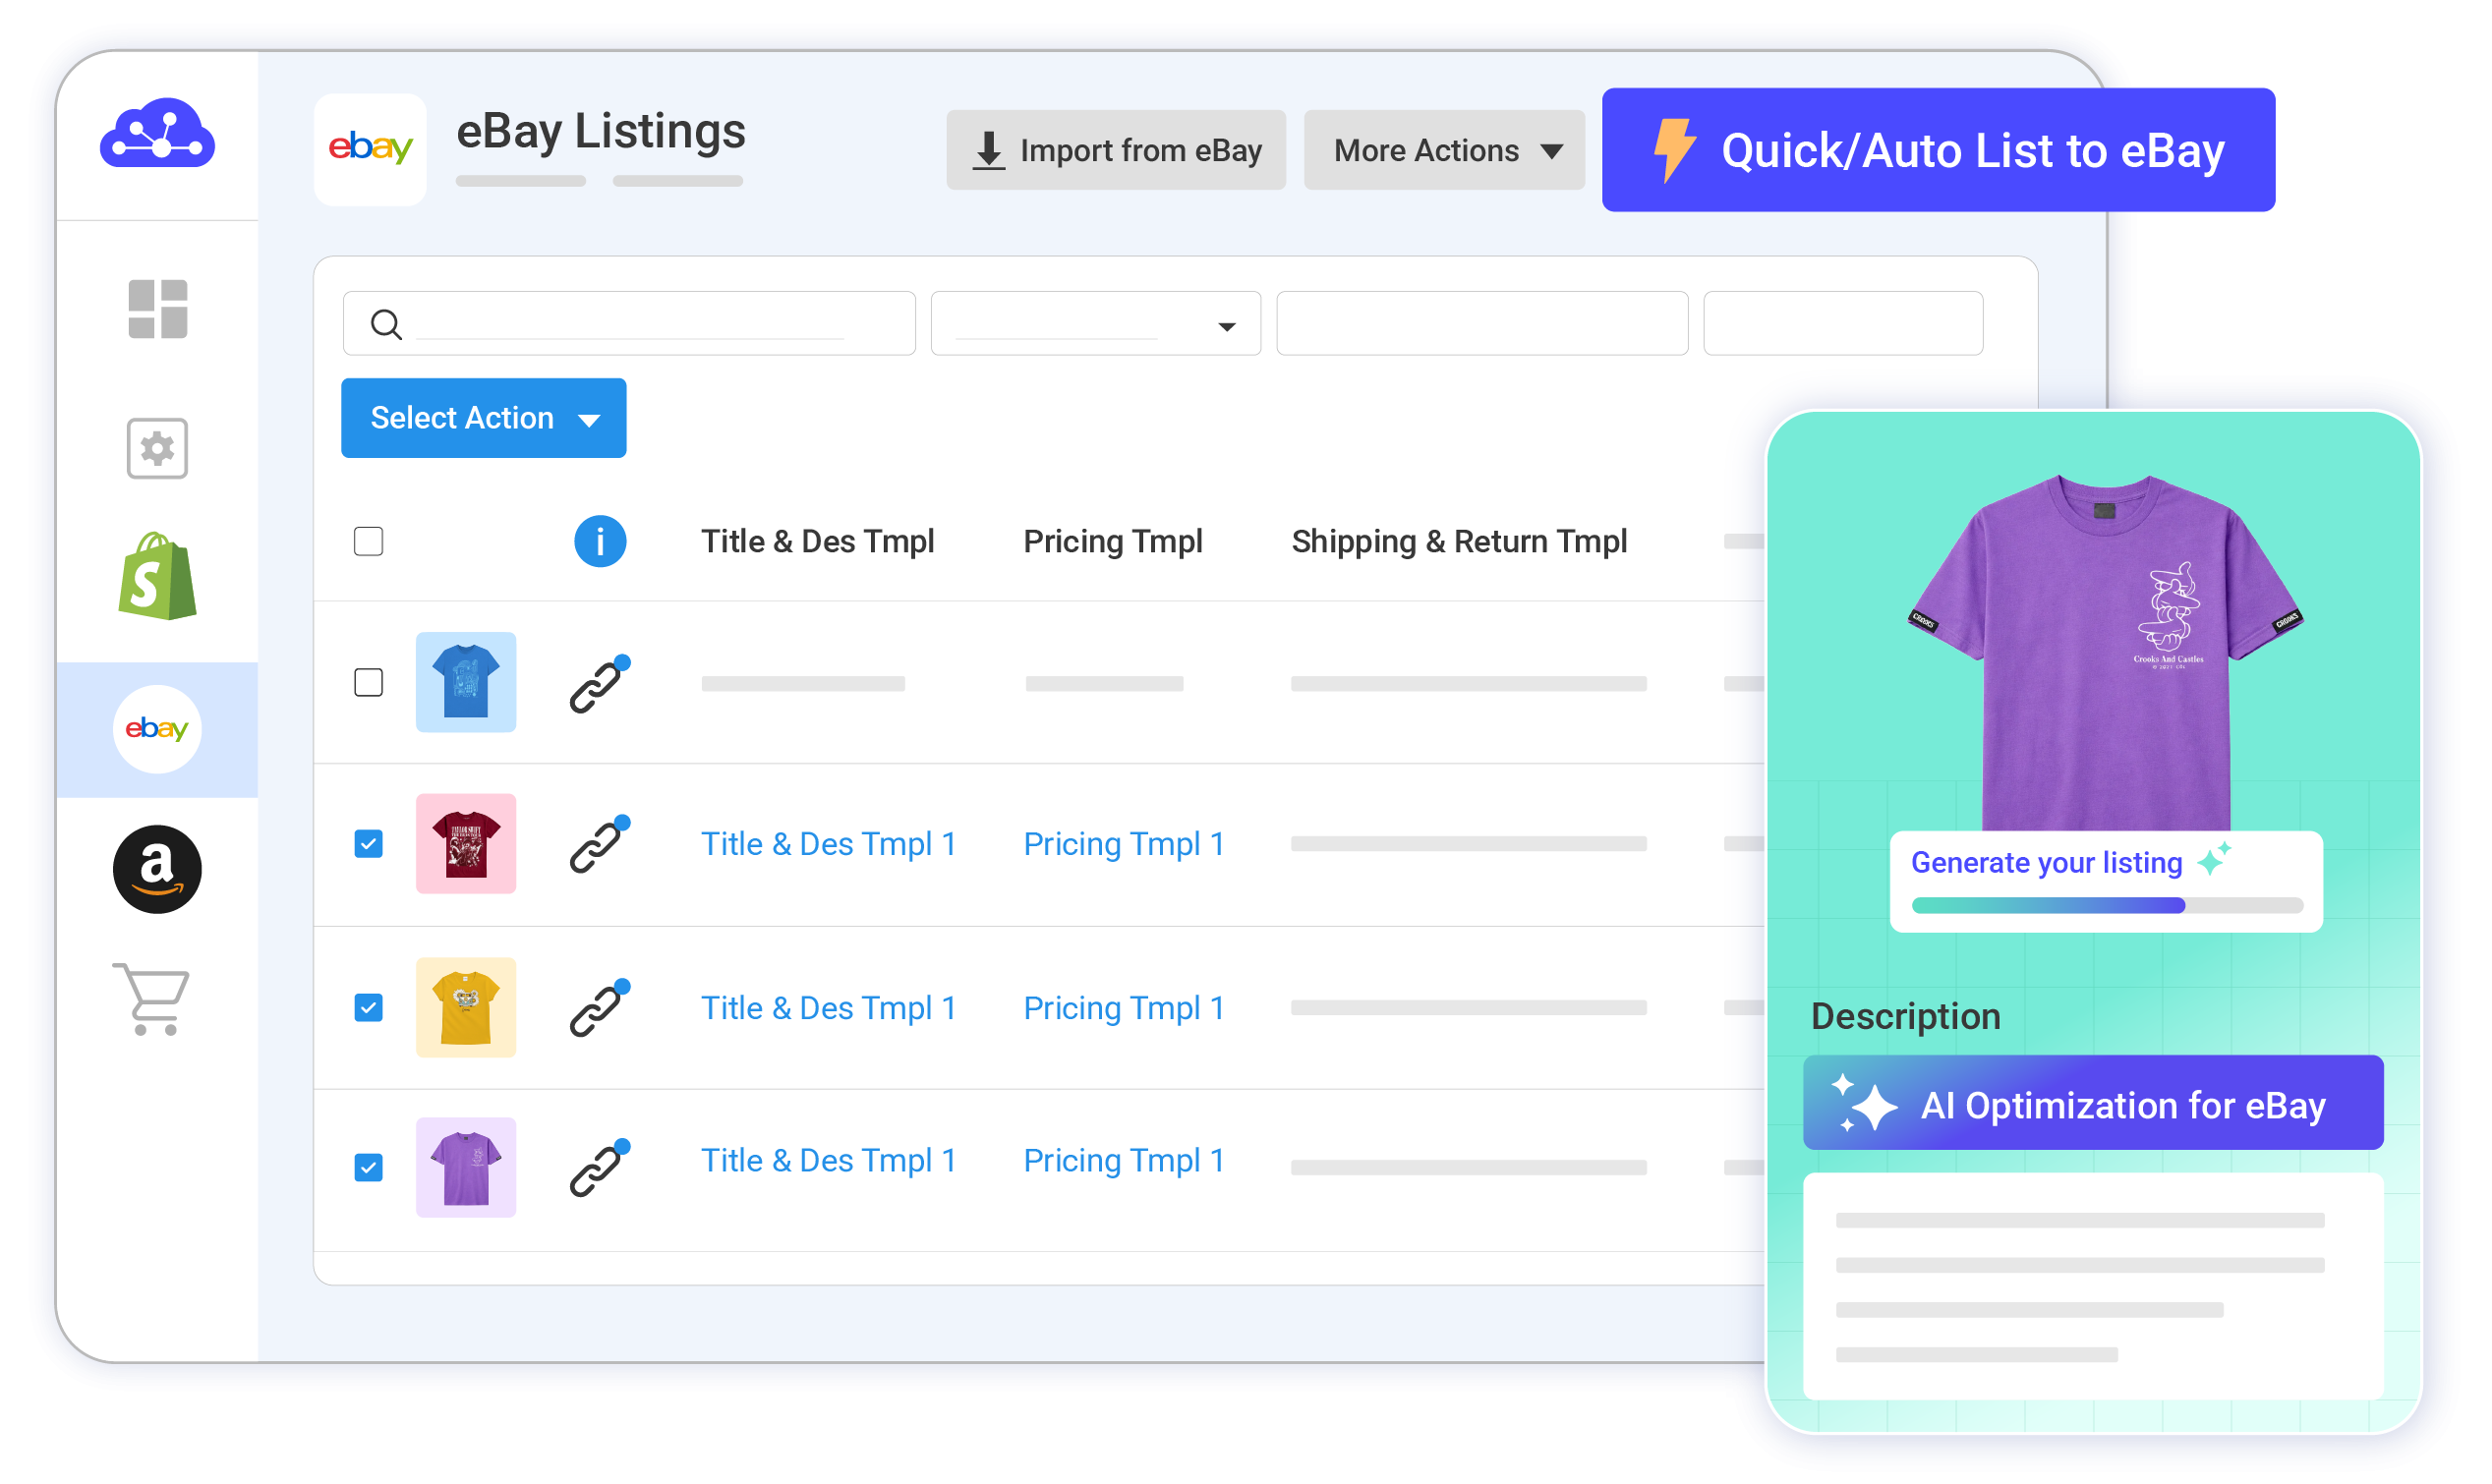Open Title & Des Tmpl 1 in yellow row

coord(830,1009)
